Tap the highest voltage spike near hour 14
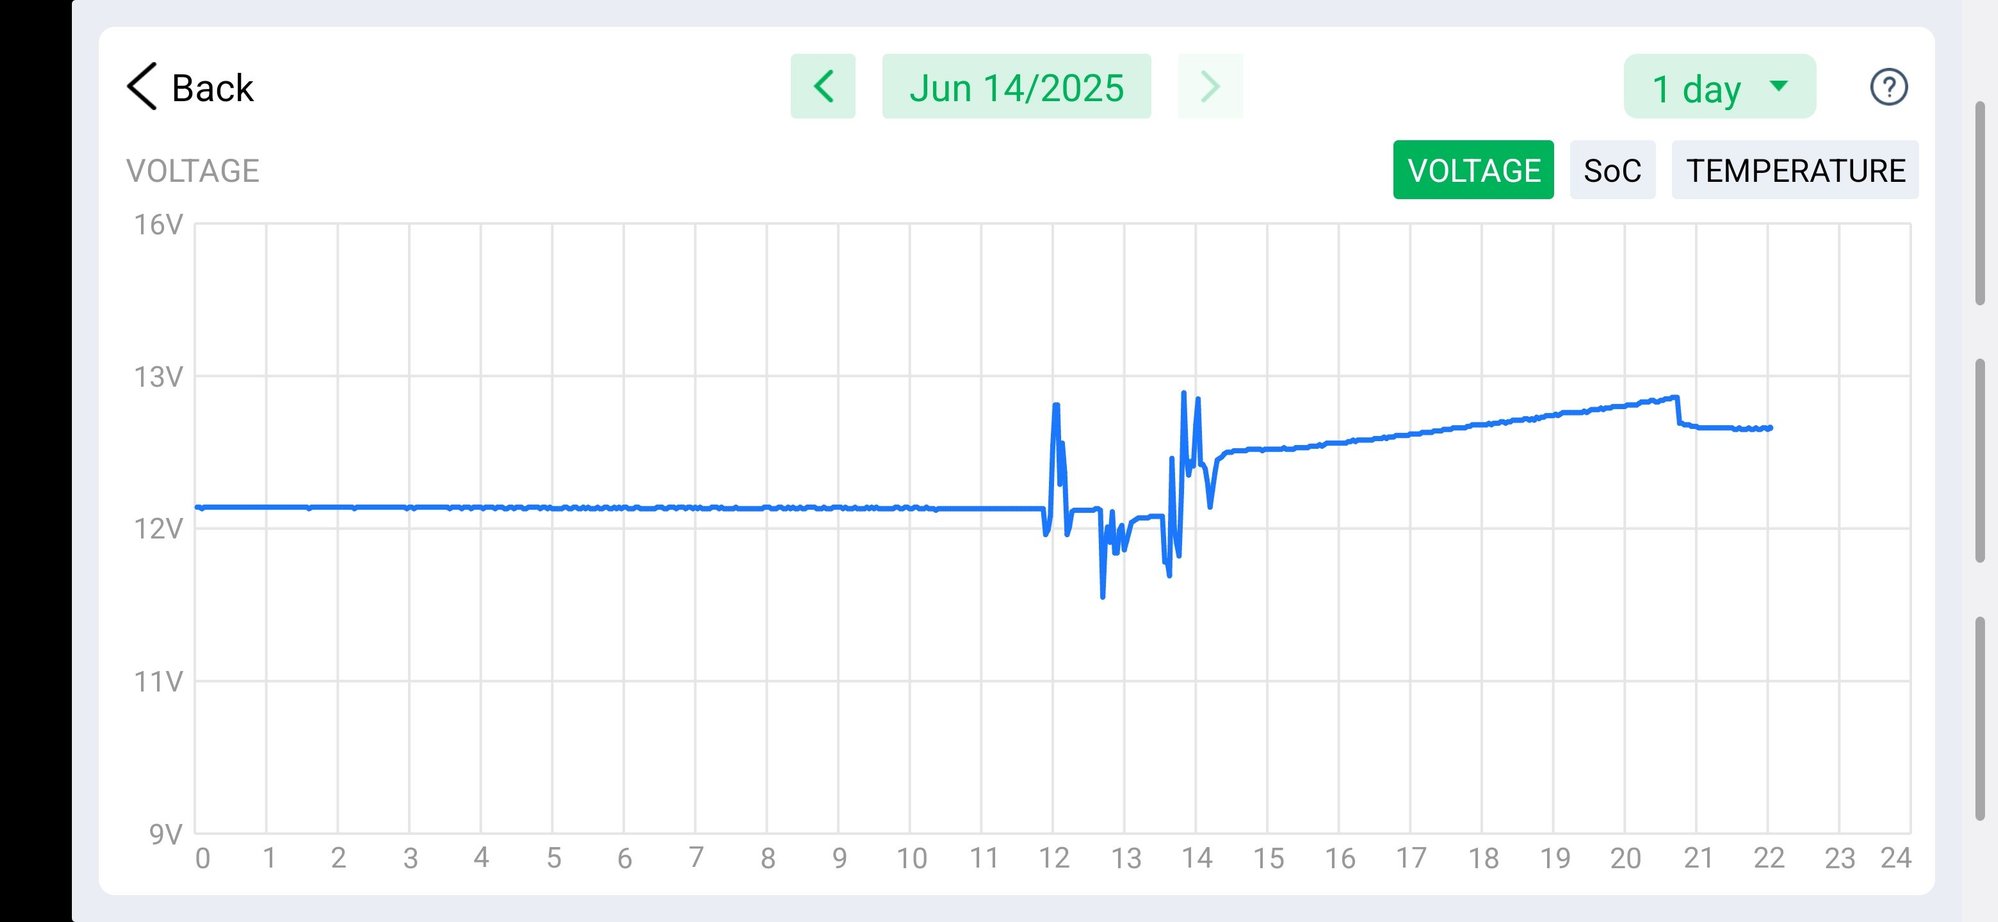 coord(1184,393)
